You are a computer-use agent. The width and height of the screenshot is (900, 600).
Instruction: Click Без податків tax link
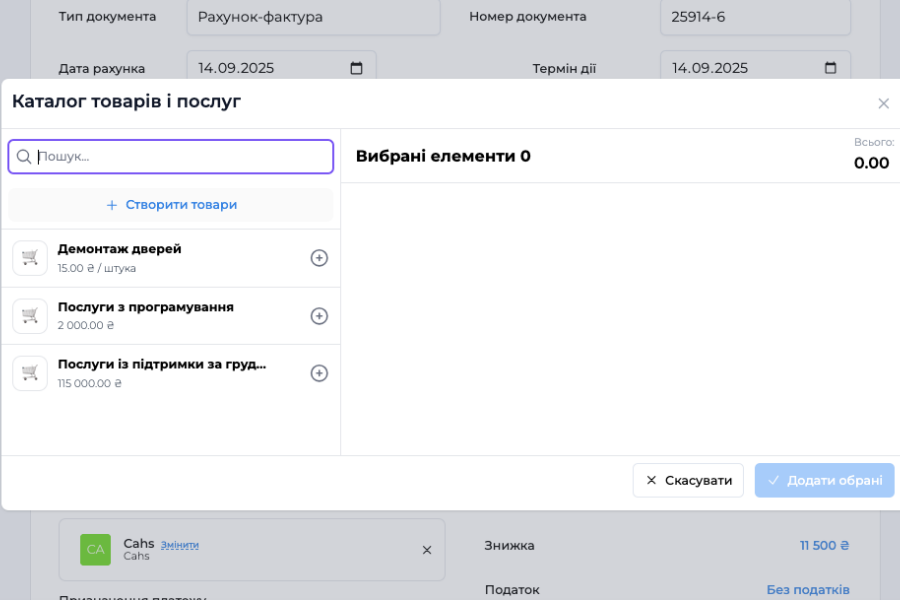click(808, 590)
